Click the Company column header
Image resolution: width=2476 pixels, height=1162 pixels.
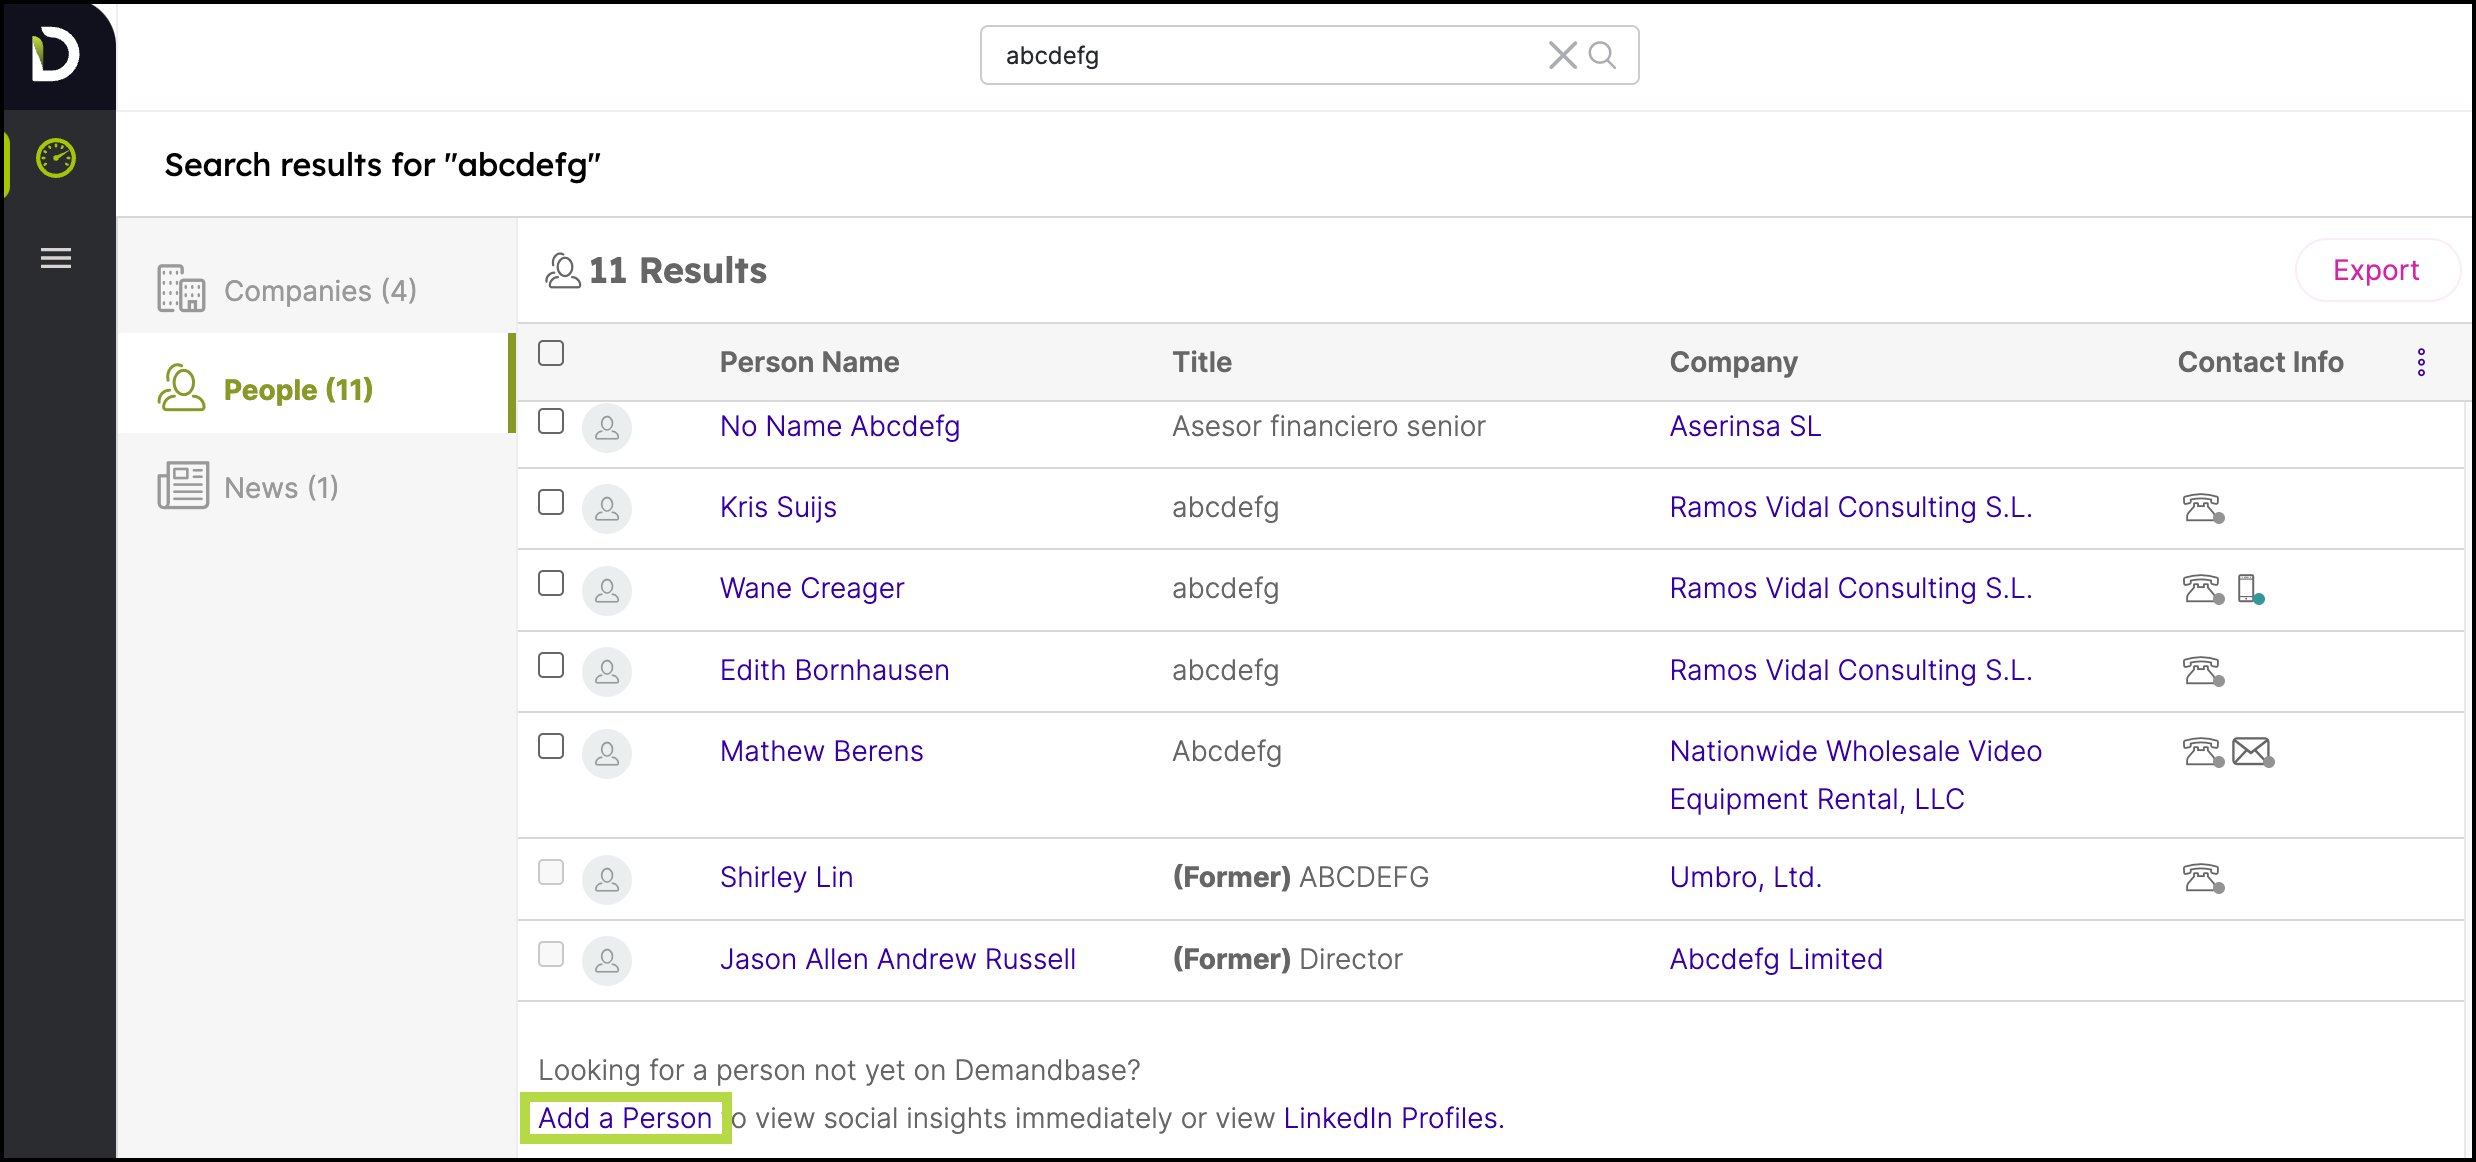(1733, 362)
